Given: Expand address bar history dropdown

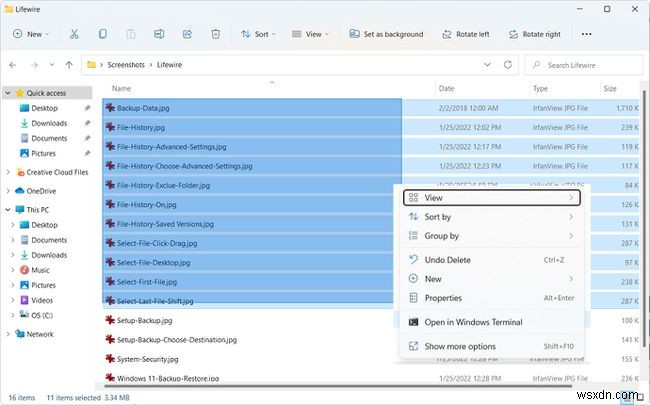Looking at the screenshot, I should [x=488, y=65].
